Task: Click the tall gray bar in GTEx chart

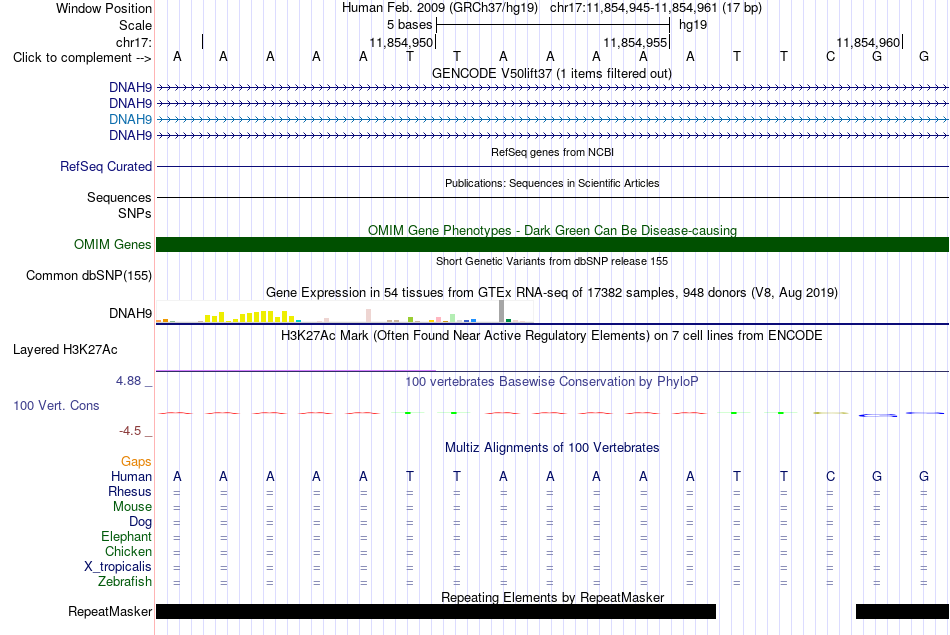Action: (x=502, y=311)
